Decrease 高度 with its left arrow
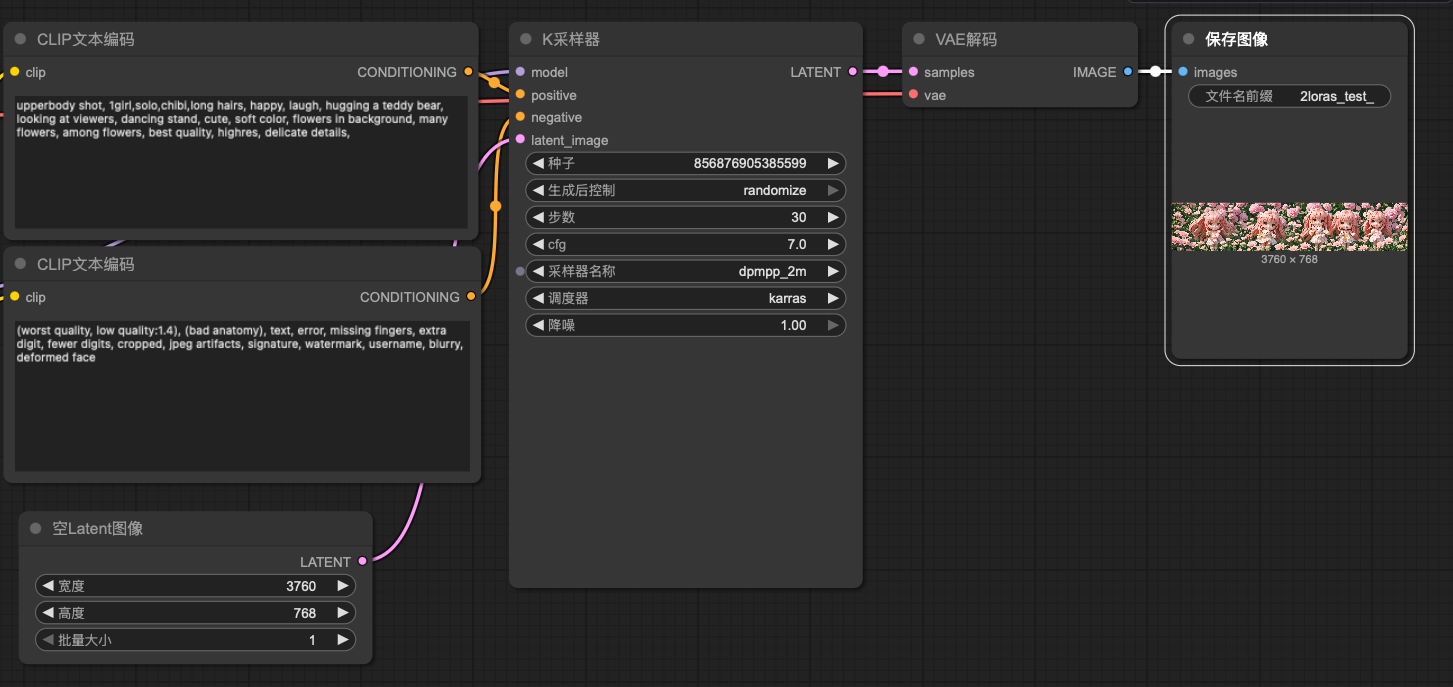The width and height of the screenshot is (1453, 687). click(47, 613)
